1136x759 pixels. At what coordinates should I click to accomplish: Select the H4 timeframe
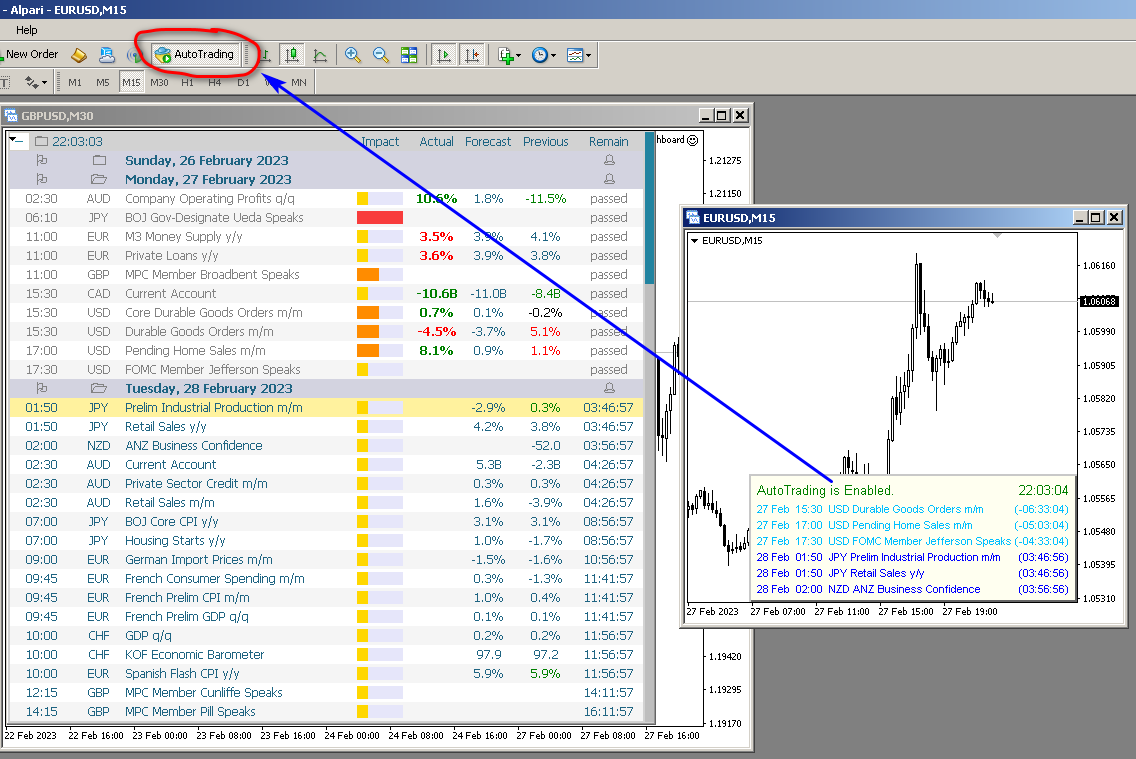(214, 83)
